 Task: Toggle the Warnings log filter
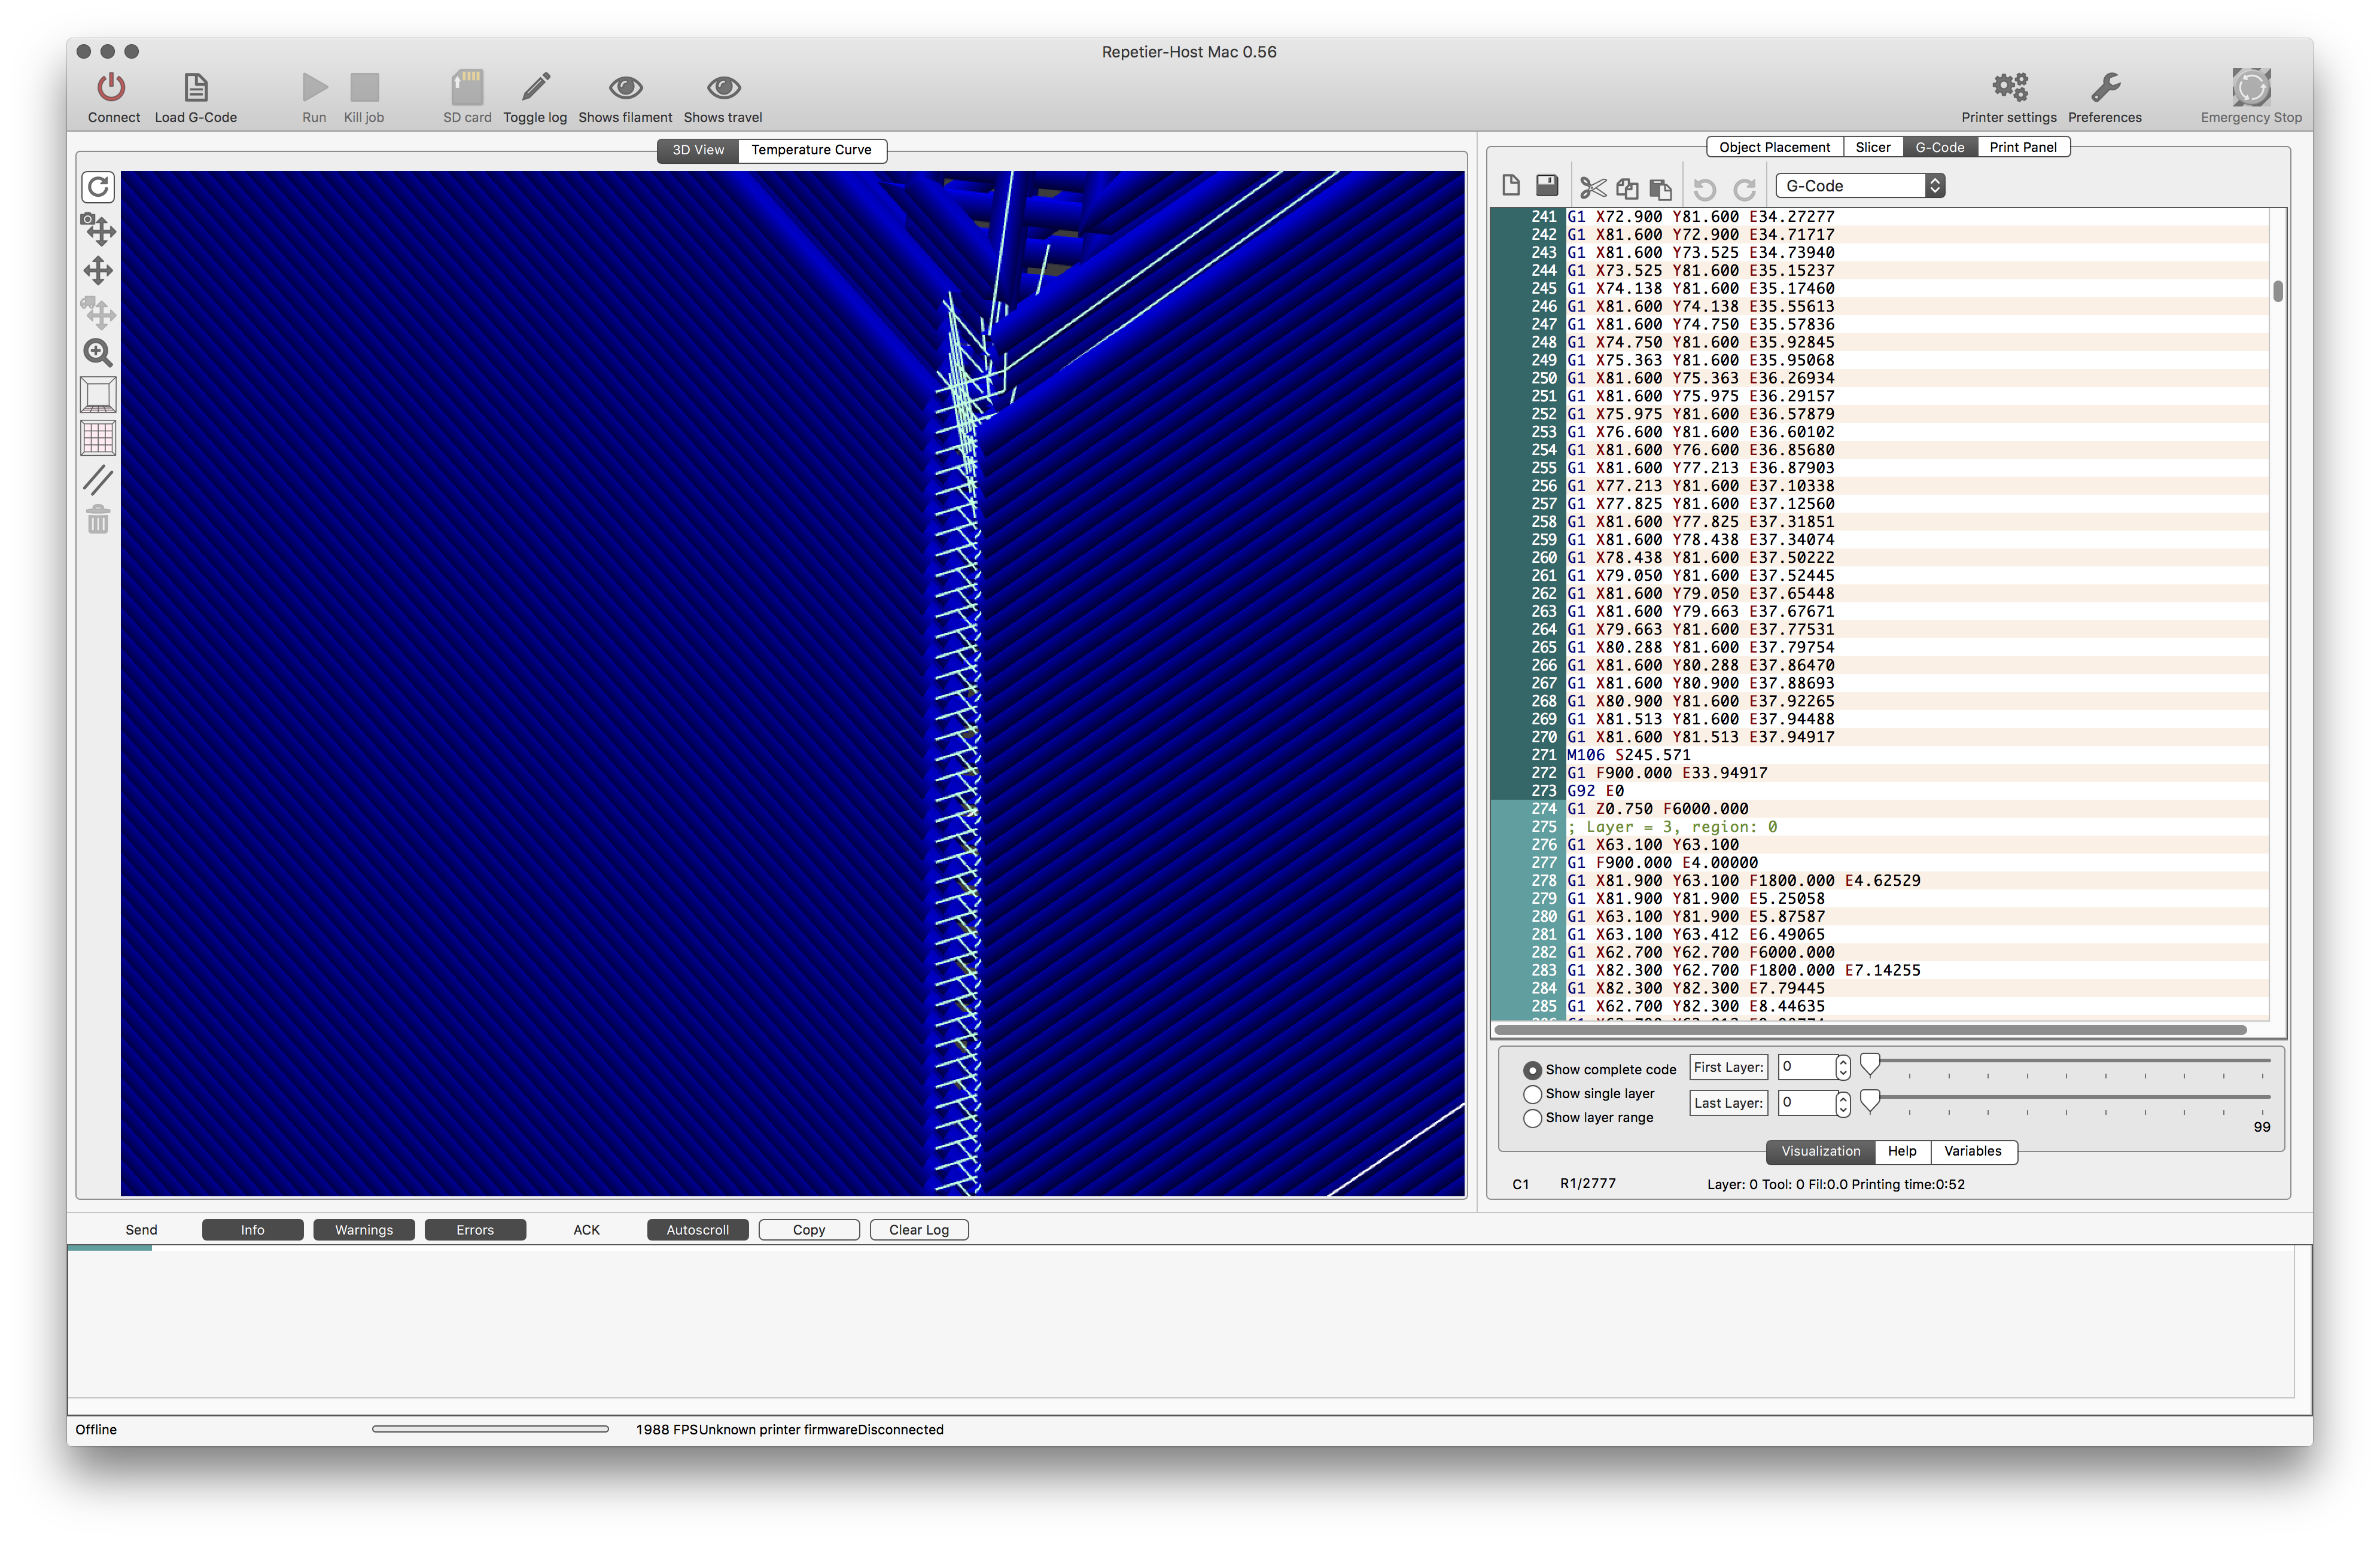tap(364, 1231)
